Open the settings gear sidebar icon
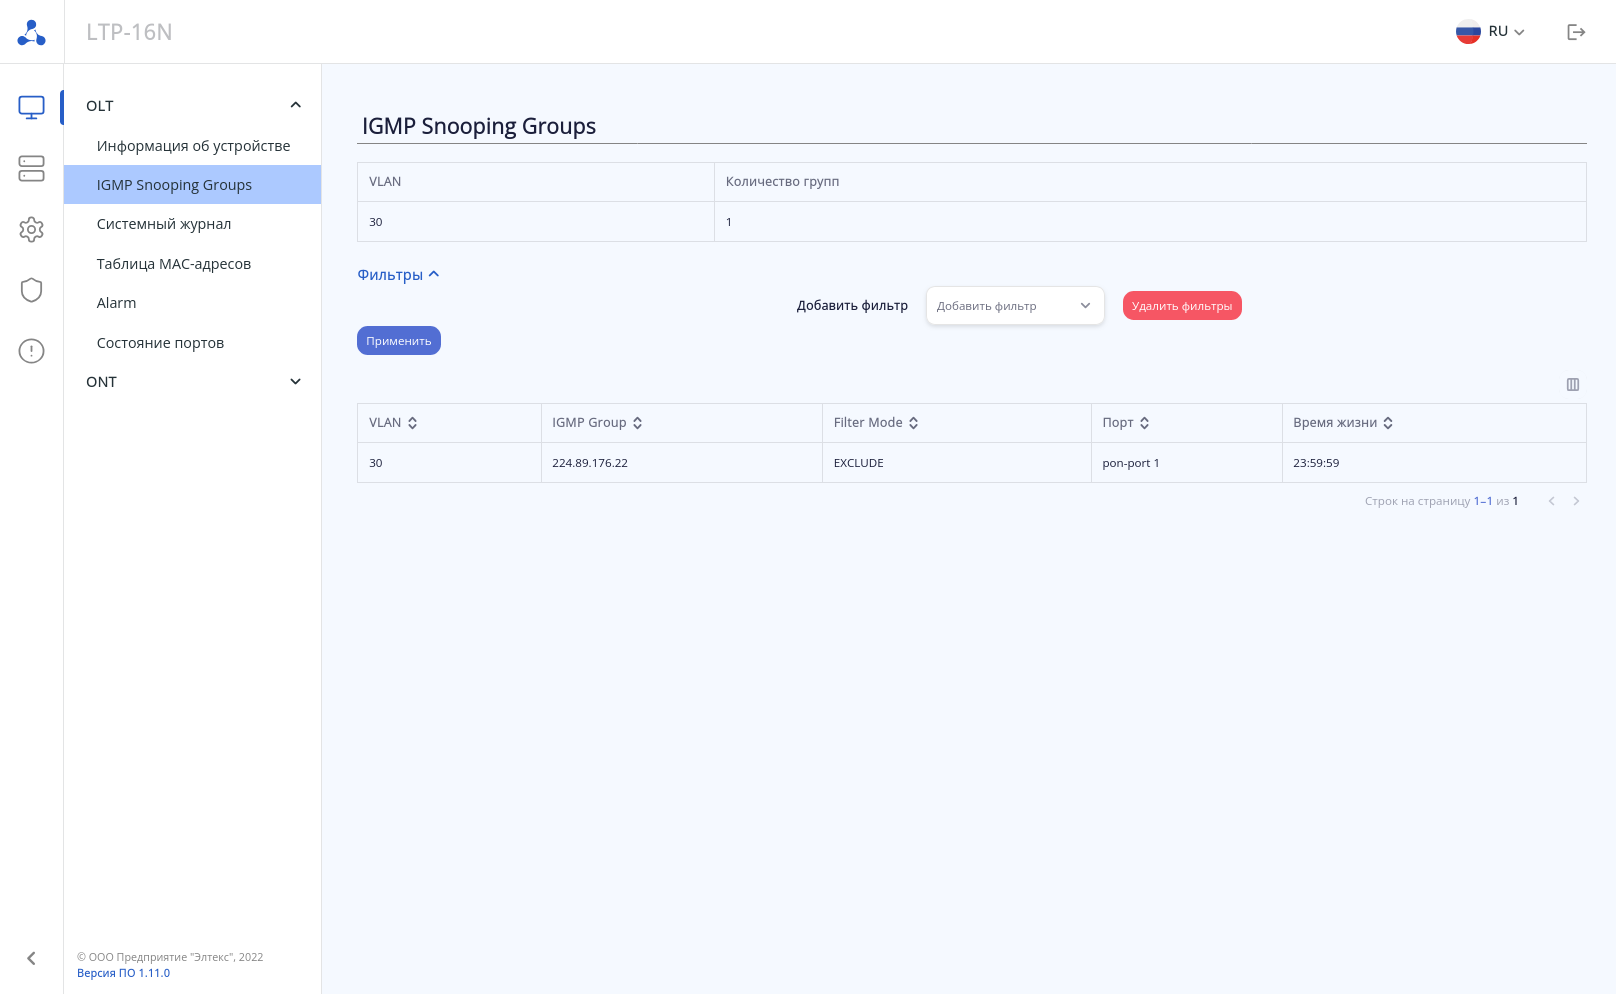The height and width of the screenshot is (994, 1616). tap(31, 229)
